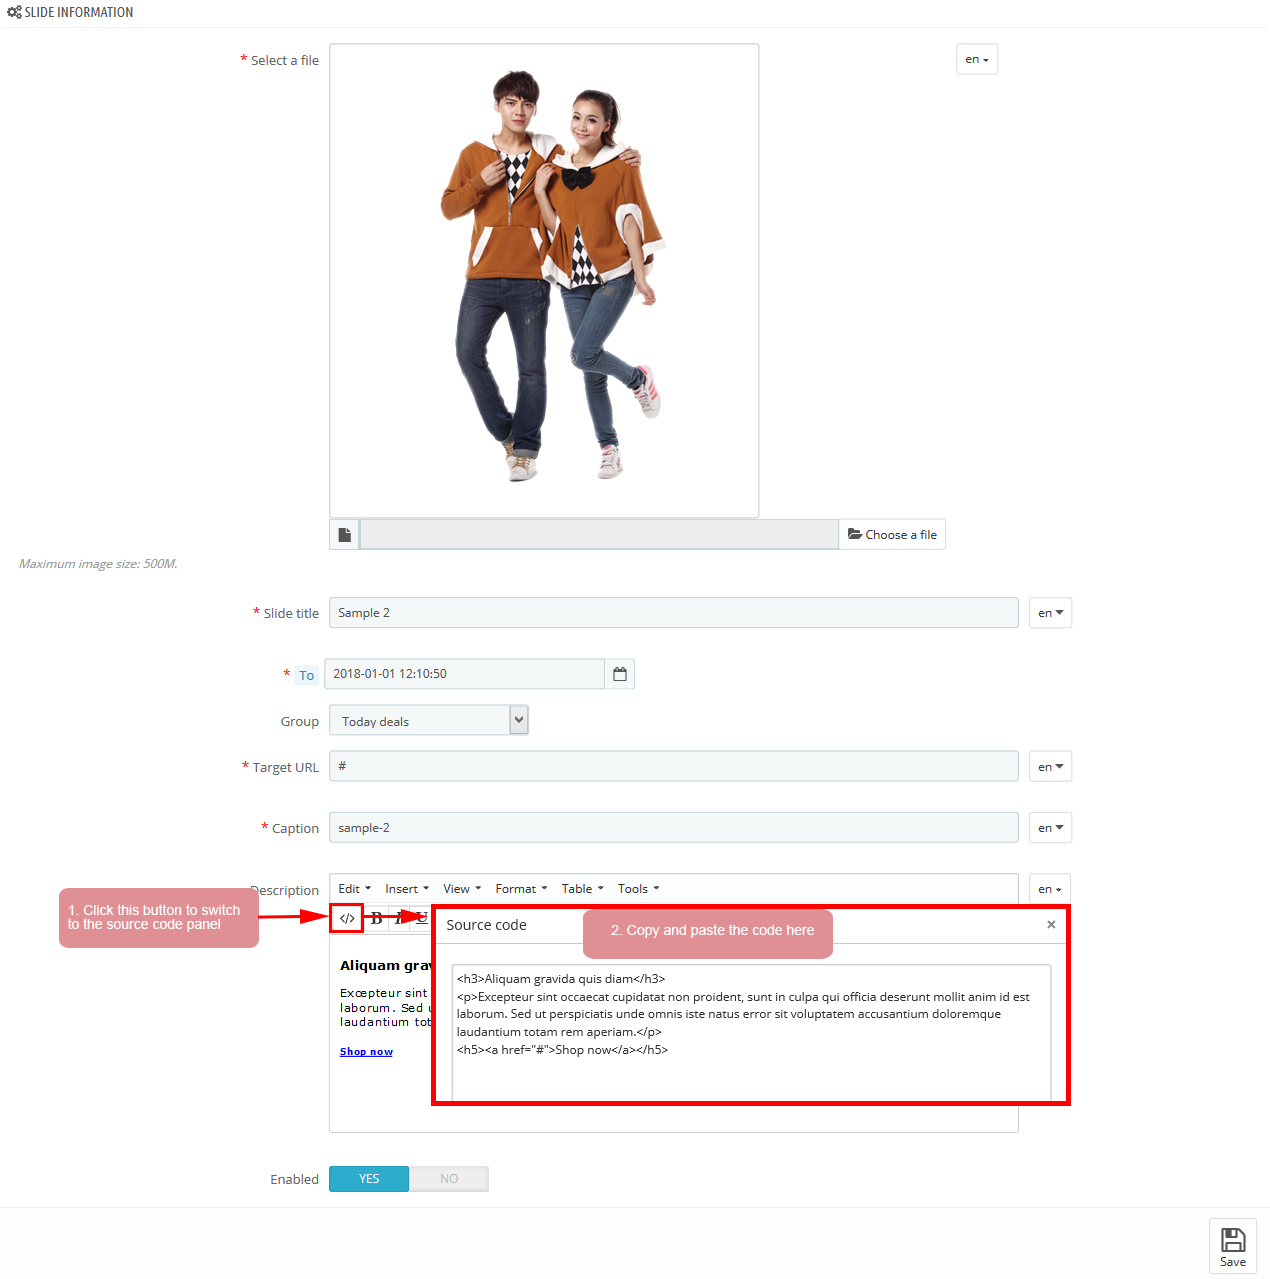Click the Choose a file button
Viewport: 1270px width, 1279px height.
[892, 535]
